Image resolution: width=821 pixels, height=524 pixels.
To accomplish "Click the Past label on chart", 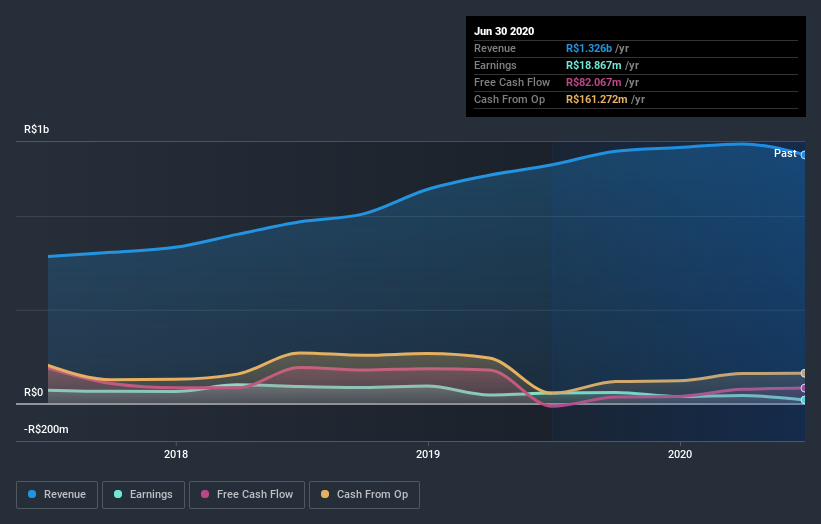I will click(x=785, y=153).
